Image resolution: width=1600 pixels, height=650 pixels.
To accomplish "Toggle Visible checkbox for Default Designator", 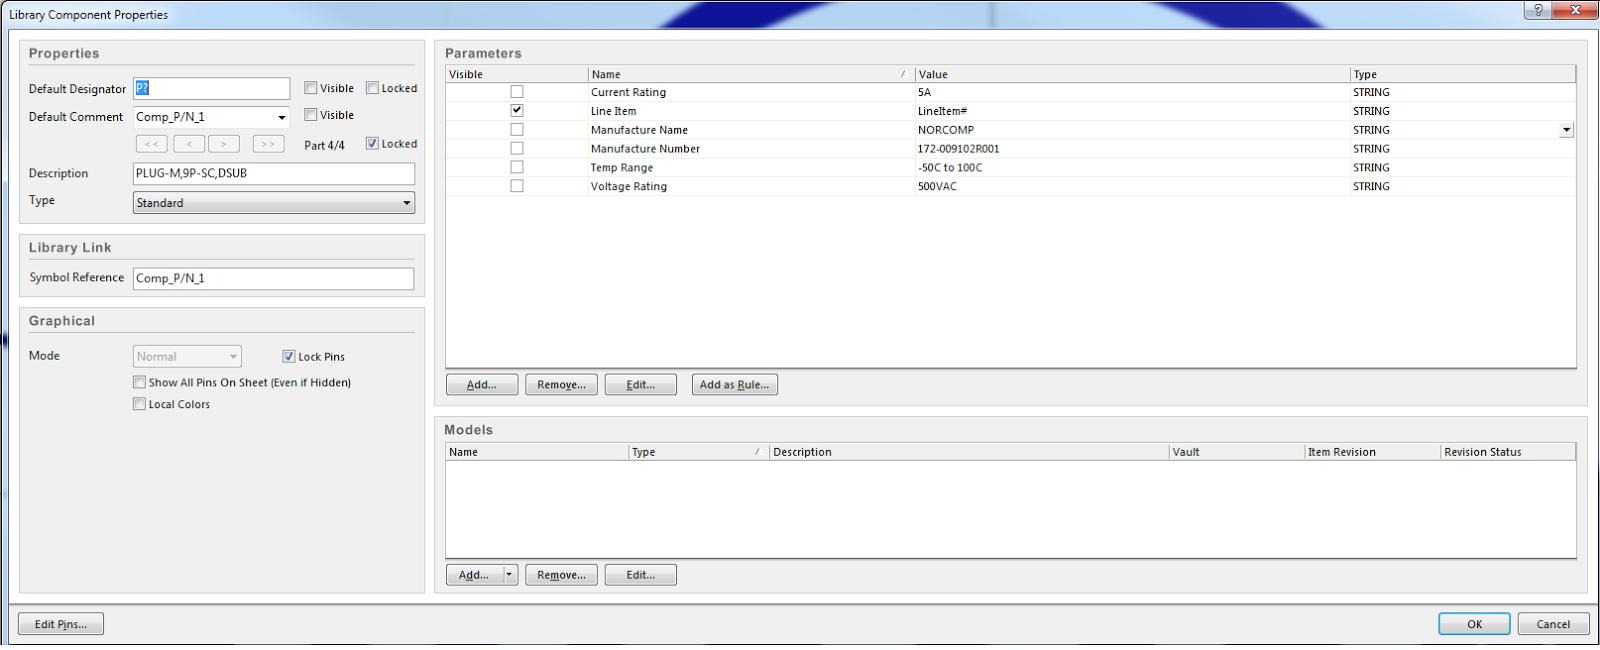I will click(x=311, y=88).
